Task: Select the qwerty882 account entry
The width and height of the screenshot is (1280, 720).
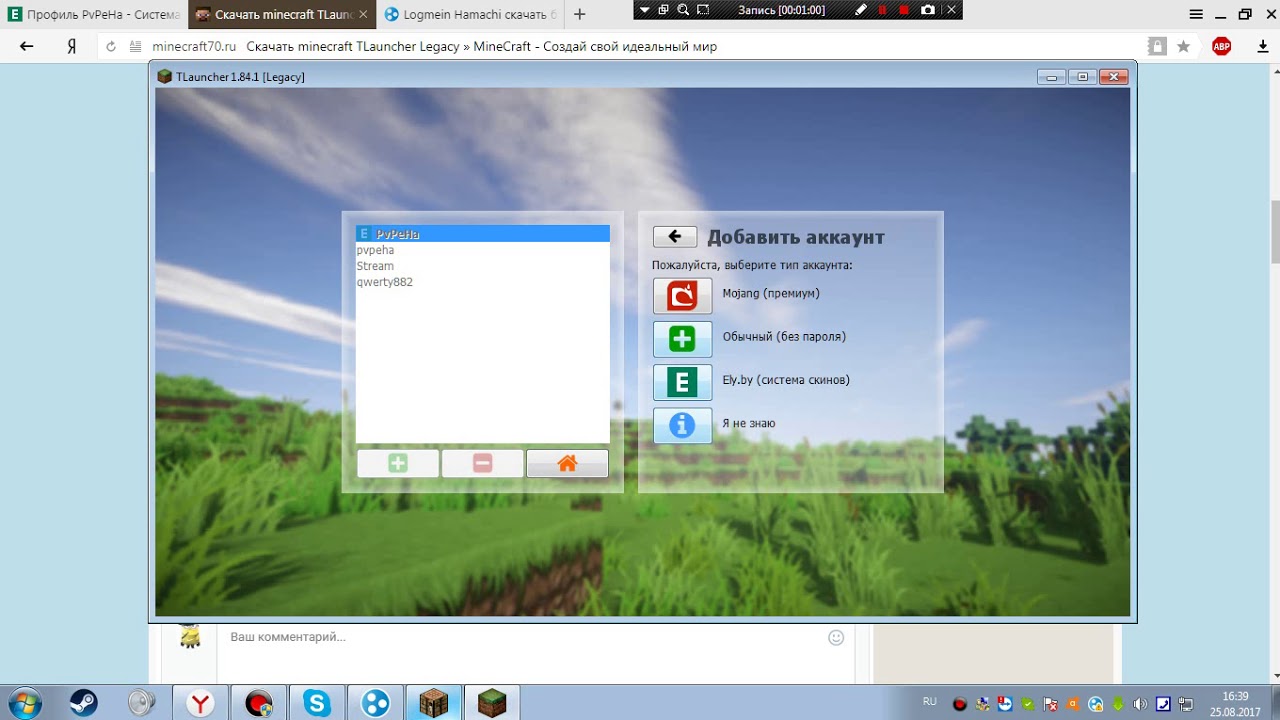Action: [x=482, y=282]
